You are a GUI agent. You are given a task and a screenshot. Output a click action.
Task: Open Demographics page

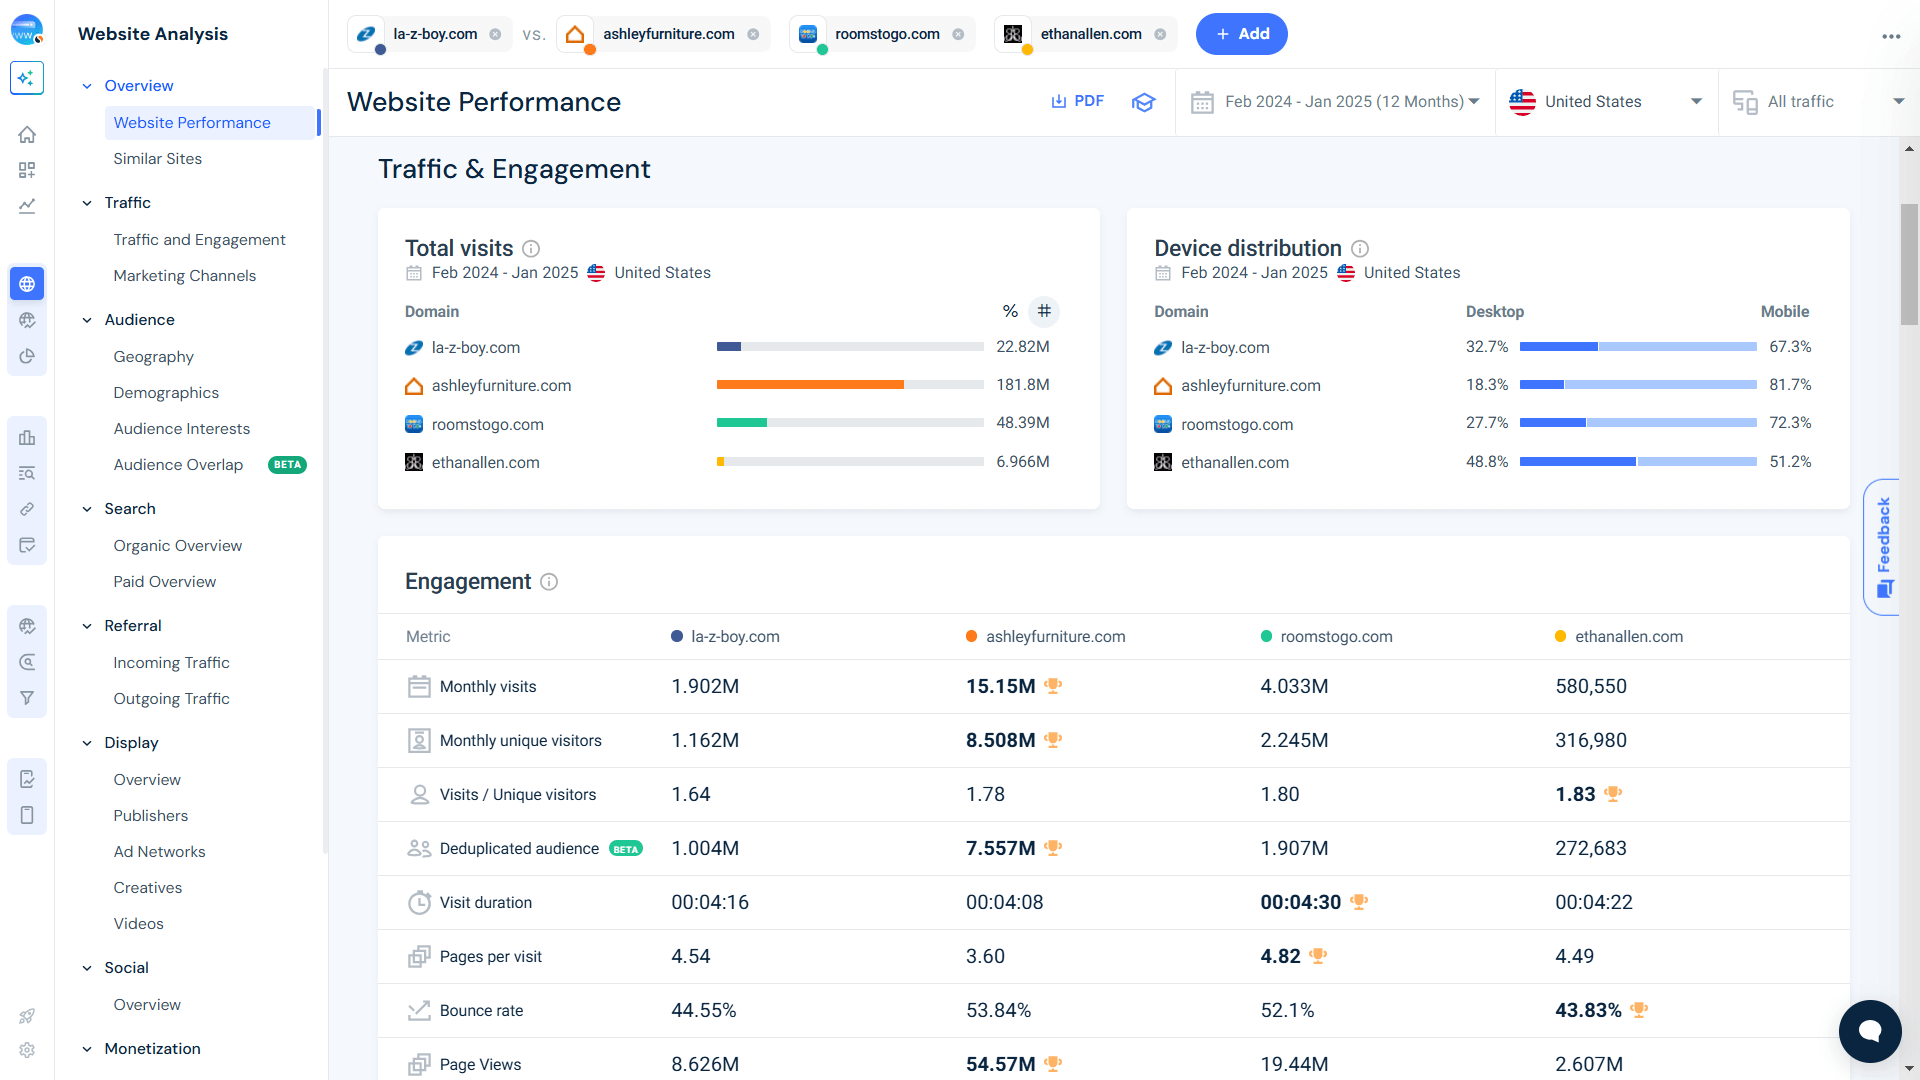coord(166,393)
